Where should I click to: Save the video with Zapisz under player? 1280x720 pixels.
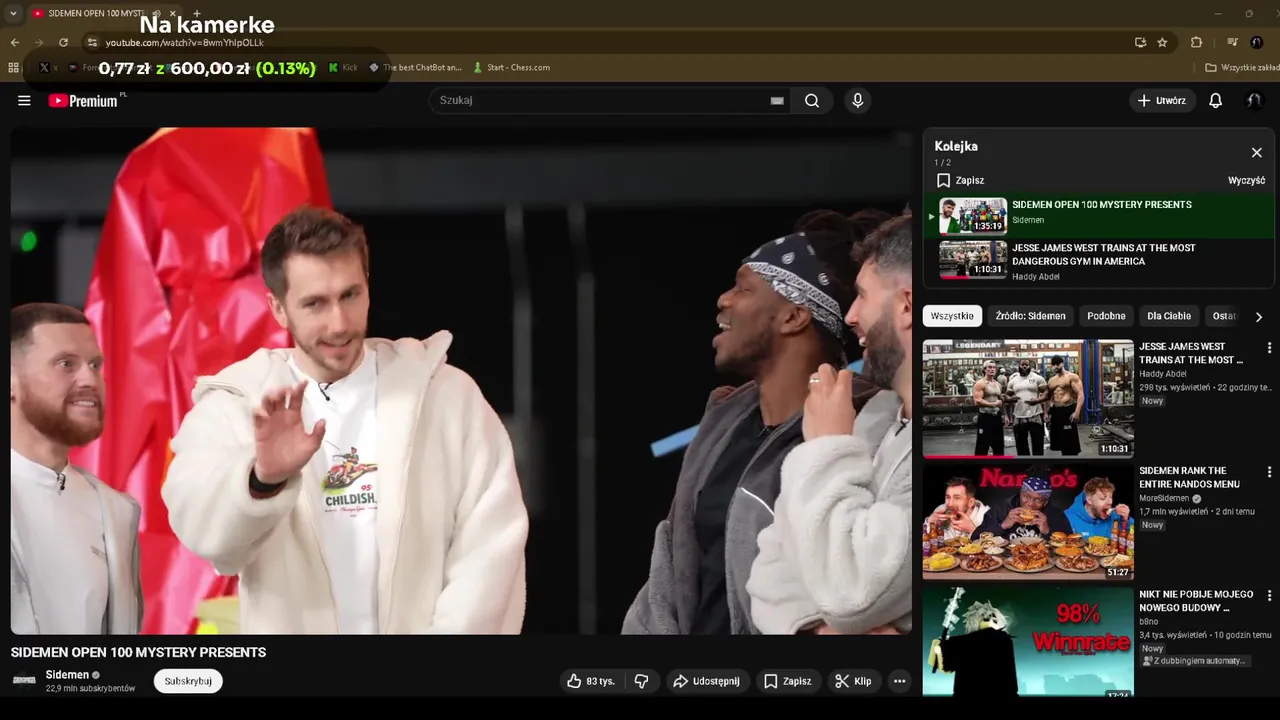788,681
